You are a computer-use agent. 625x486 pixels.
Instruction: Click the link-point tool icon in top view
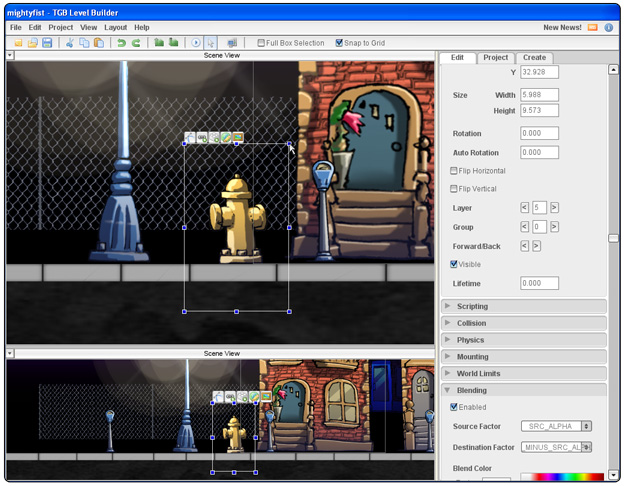point(202,137)
